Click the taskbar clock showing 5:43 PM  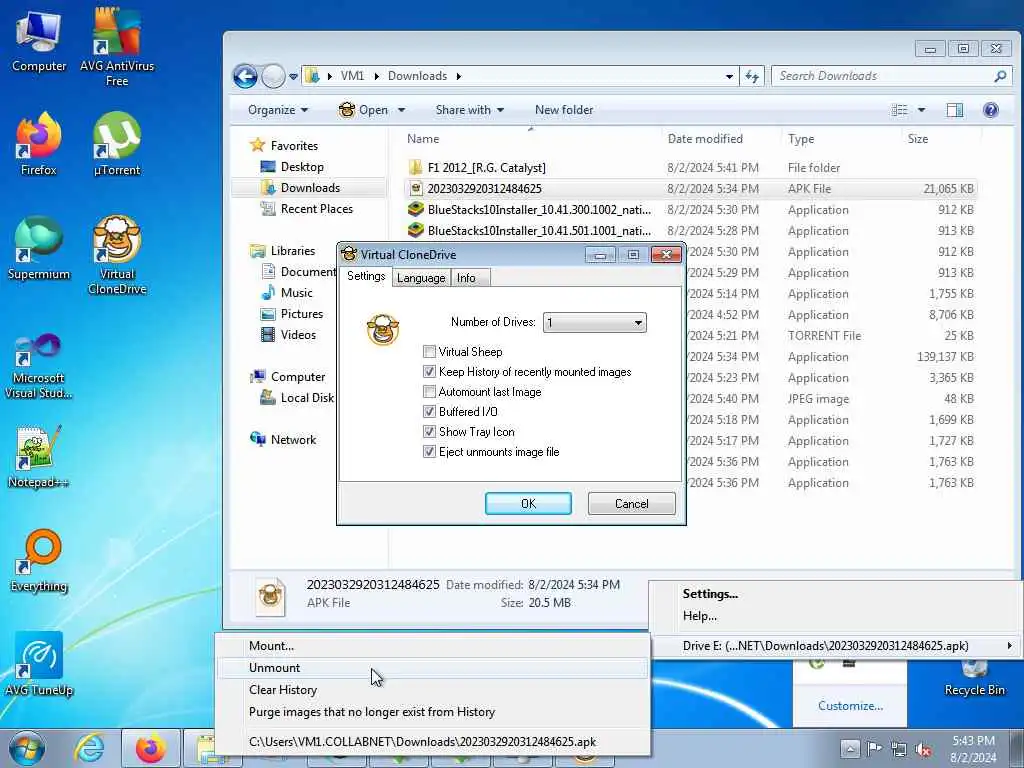[x=973, y=749]
